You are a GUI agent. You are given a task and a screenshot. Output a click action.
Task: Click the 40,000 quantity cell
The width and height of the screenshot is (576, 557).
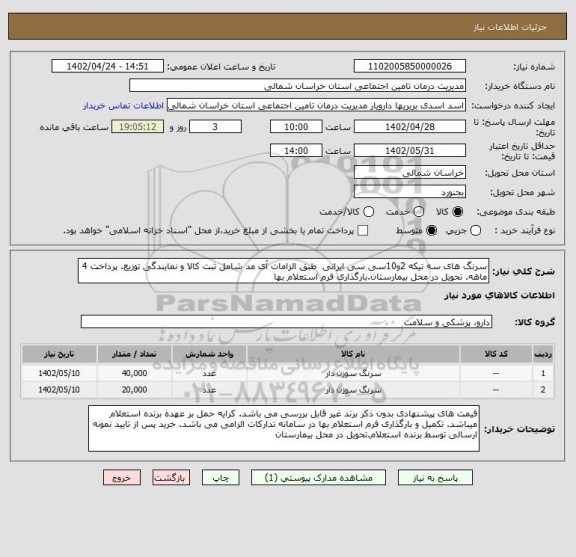pyautogui.click(x=134, y=373)
